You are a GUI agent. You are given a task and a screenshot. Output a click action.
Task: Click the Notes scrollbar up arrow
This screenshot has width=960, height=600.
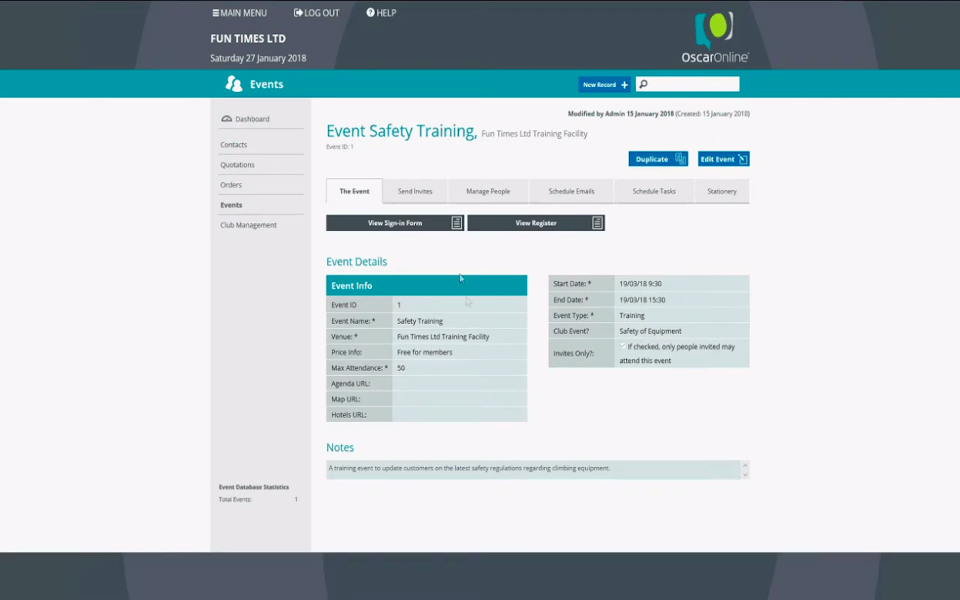click(x=745, y=465)
